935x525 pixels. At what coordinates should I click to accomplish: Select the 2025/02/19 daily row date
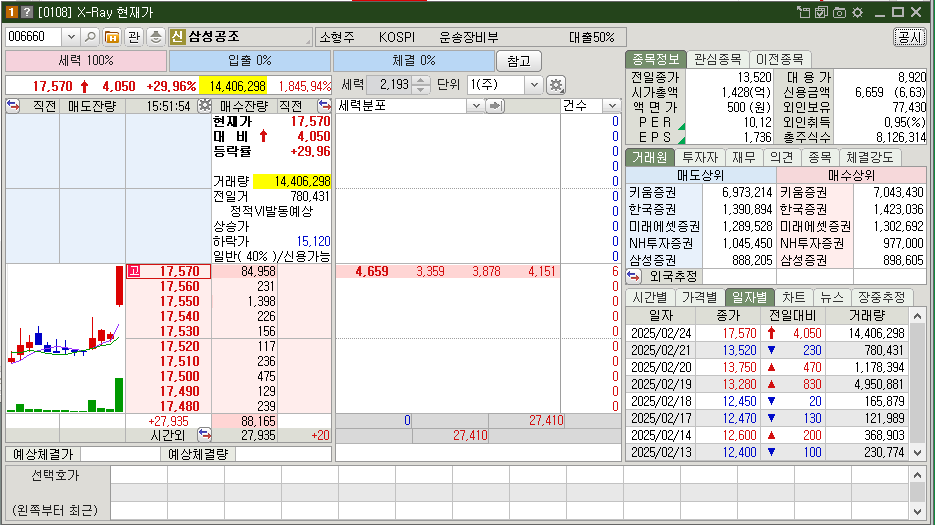click(x=661, y=384)
